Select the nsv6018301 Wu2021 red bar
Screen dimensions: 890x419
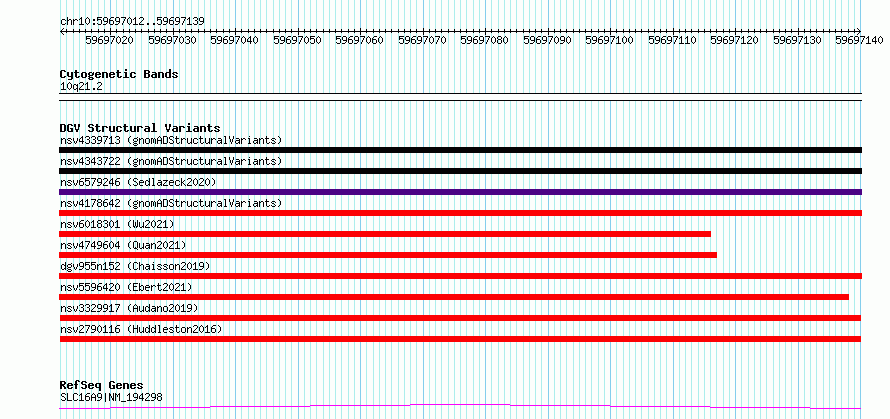[385, 234]
